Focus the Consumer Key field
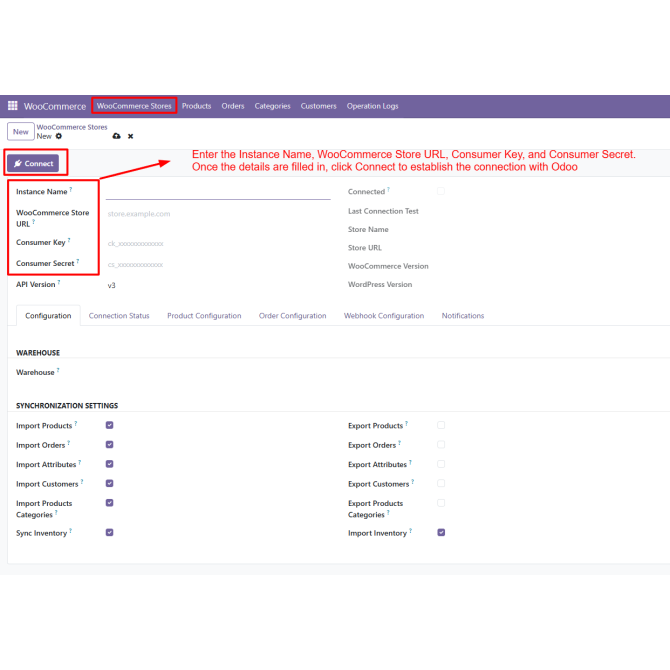Image resolution: width=670 pixels, height=670 pixels. [218, 244]
